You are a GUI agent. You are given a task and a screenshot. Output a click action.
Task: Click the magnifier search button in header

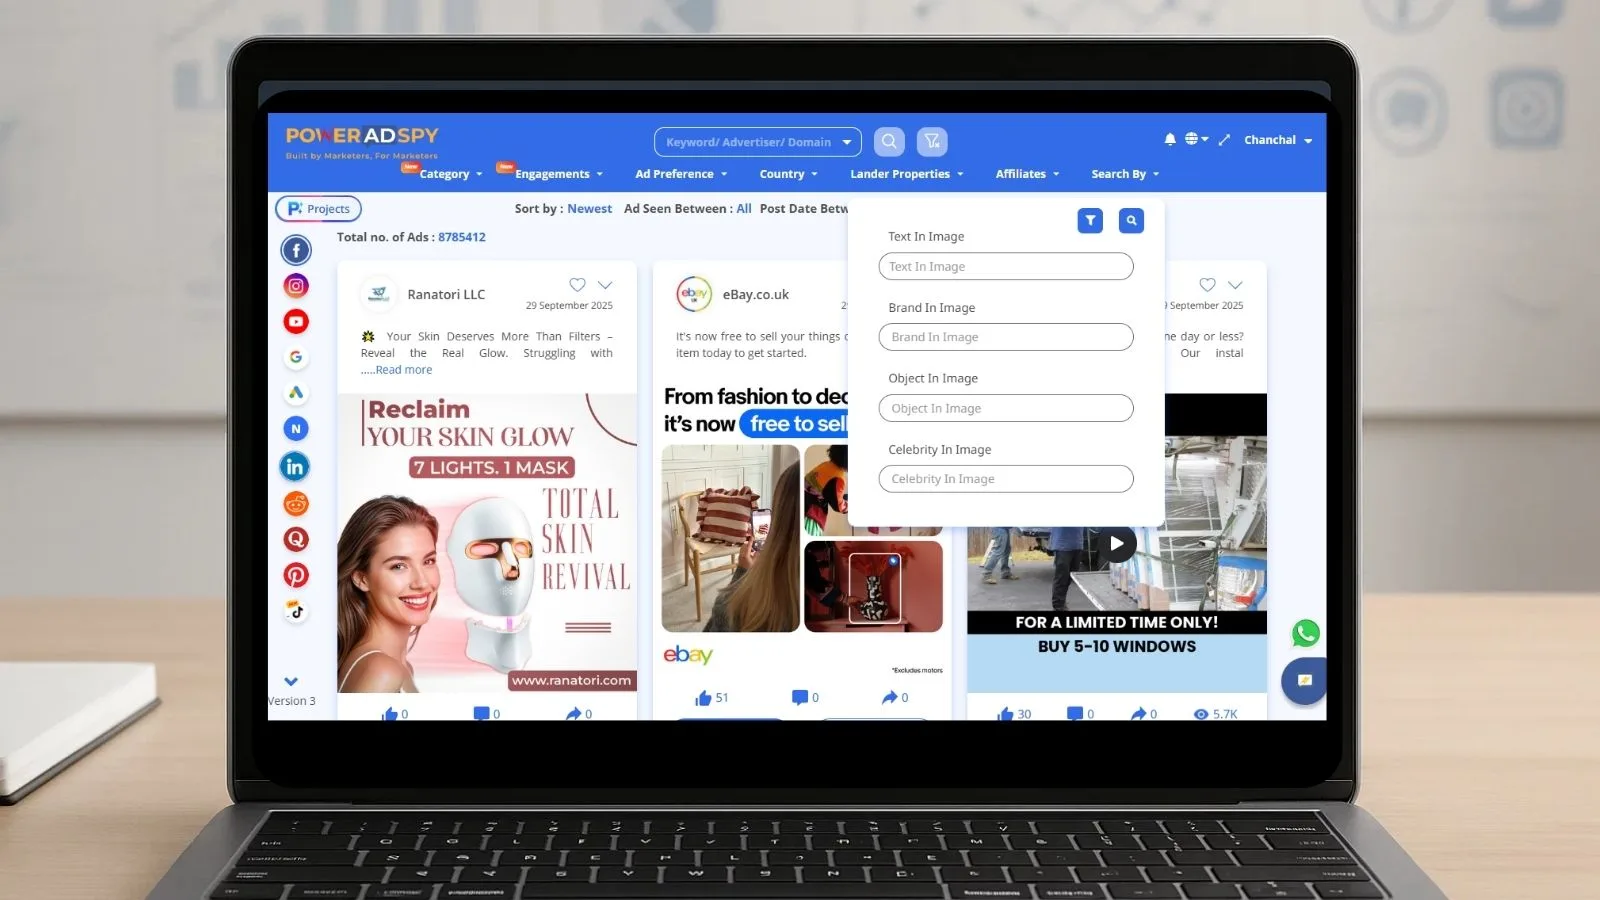tap(889, 142)
